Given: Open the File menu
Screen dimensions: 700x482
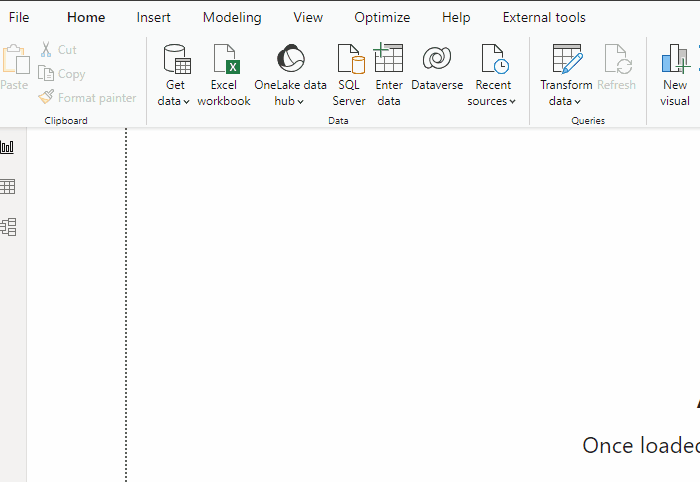Looking at the screenshot, I should 19,17.
